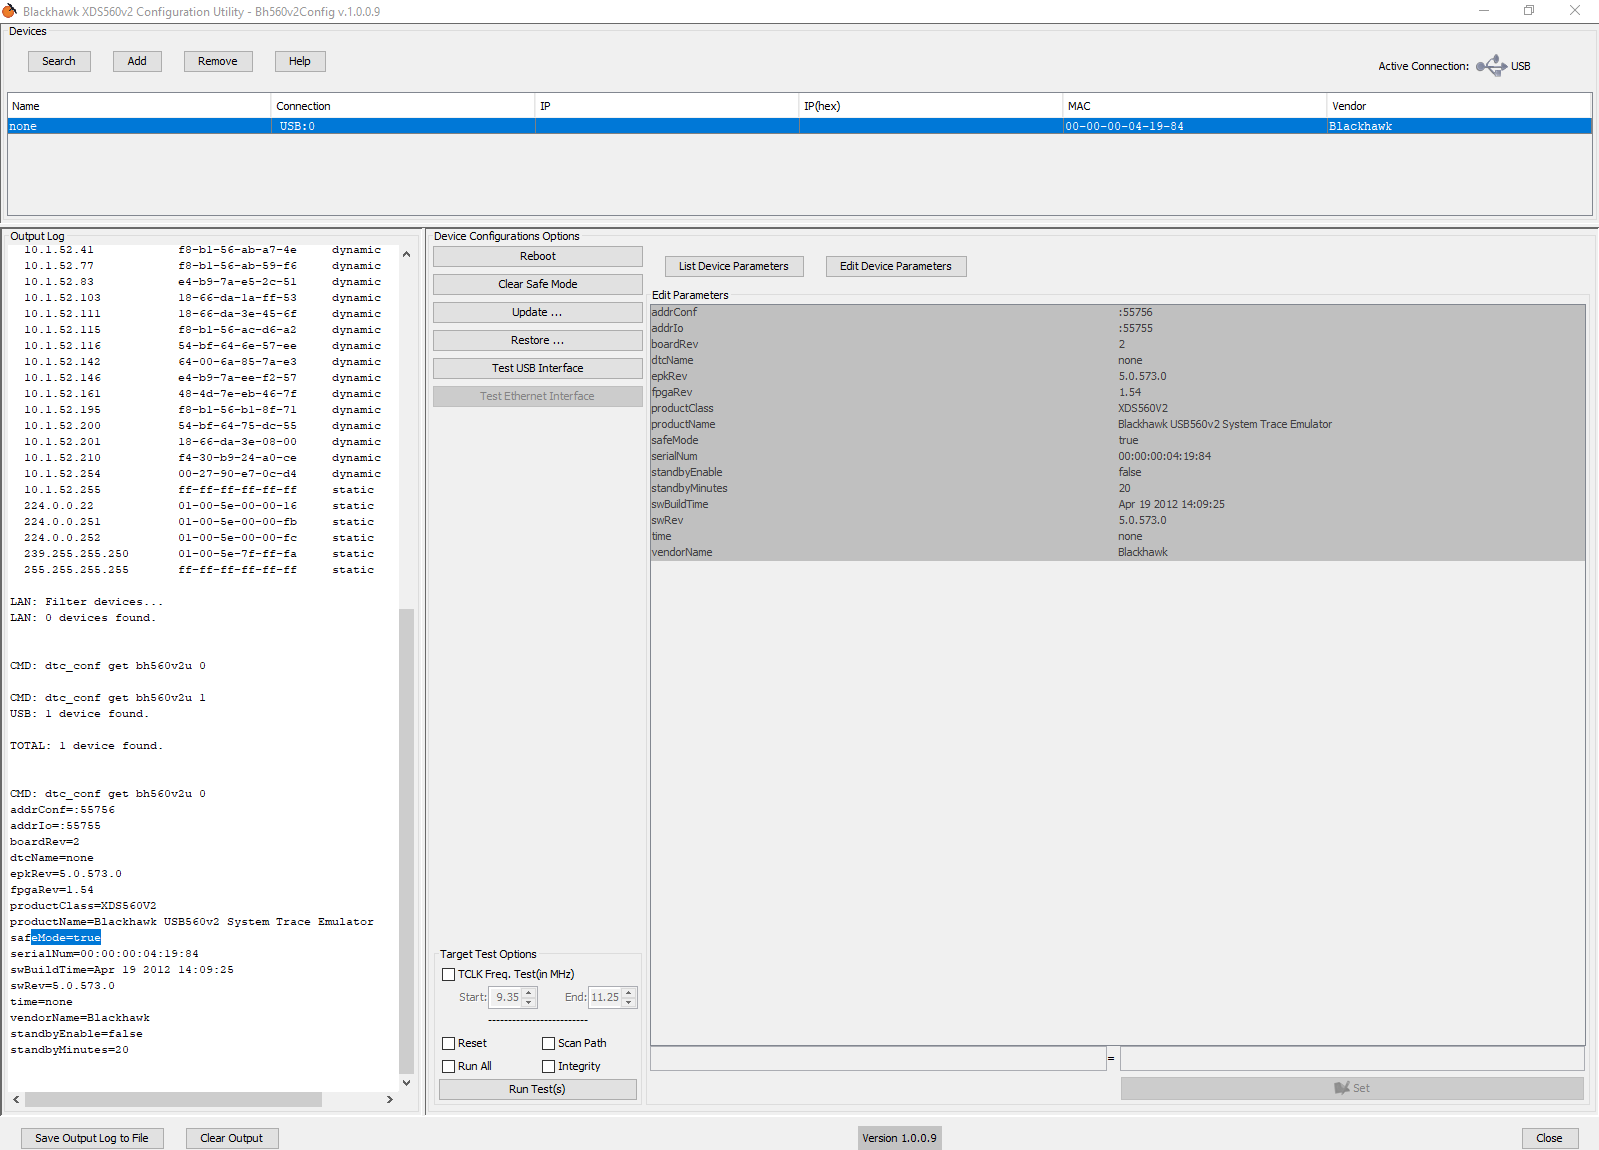Click the Start frequency input field
This screenshot has height=1150, width=1599.
pyautogui.click(x=507, y=997)
